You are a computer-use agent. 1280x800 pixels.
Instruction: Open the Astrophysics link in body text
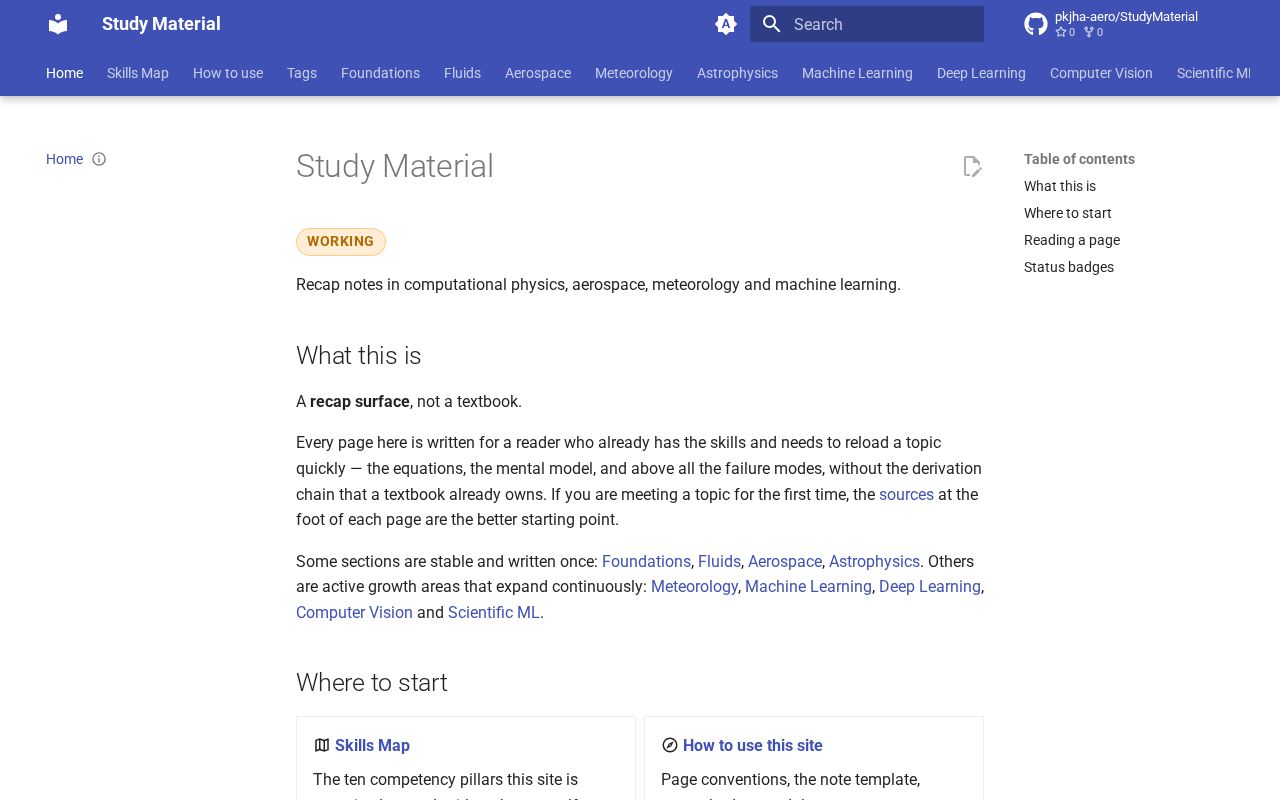(874, 561)
